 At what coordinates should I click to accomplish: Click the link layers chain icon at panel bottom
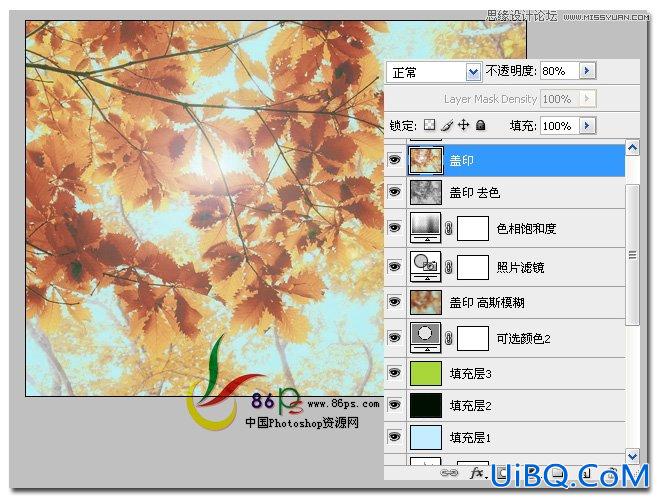(449, 473)
